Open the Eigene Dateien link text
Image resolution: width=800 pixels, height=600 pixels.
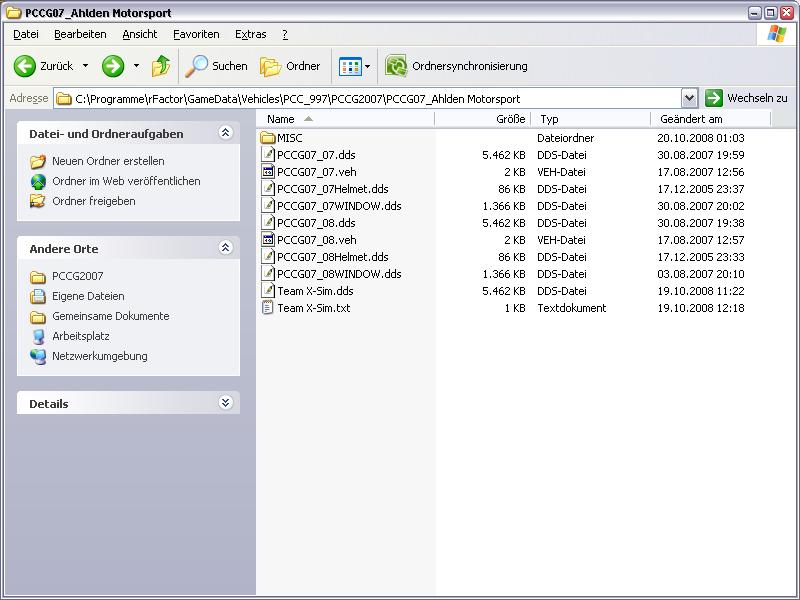coord(88,296)
